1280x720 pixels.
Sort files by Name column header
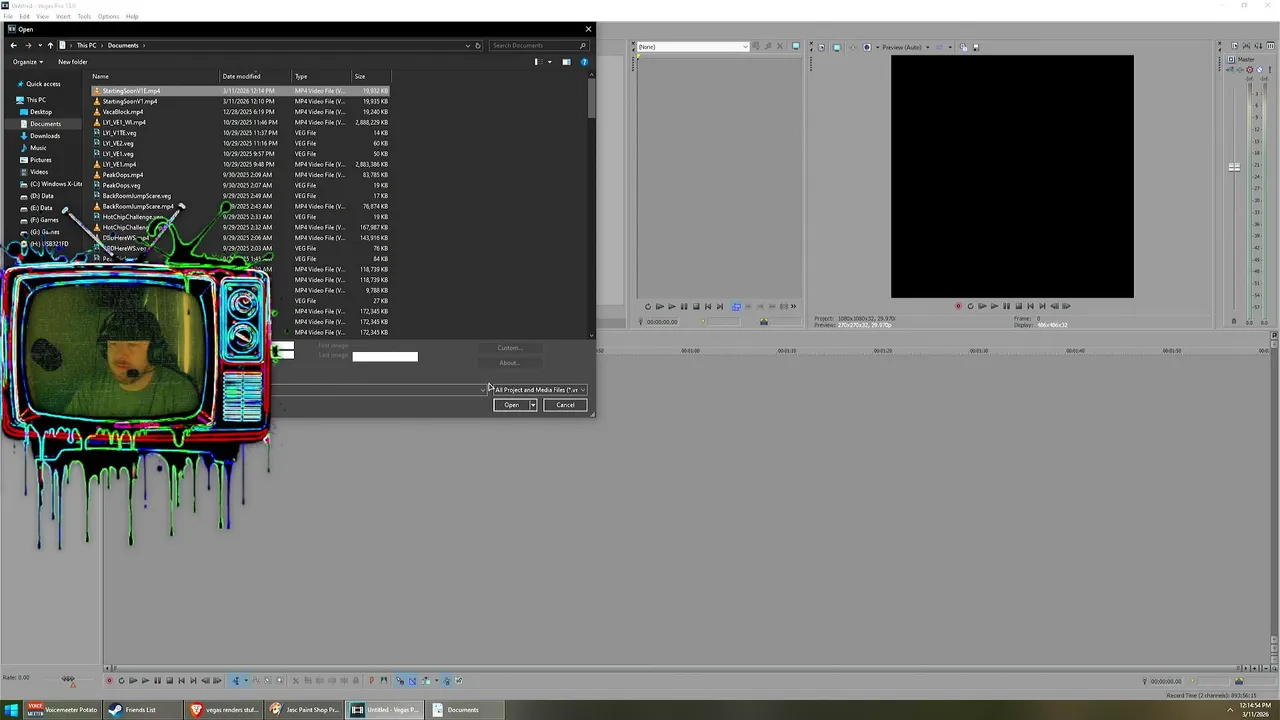[155, 76]
